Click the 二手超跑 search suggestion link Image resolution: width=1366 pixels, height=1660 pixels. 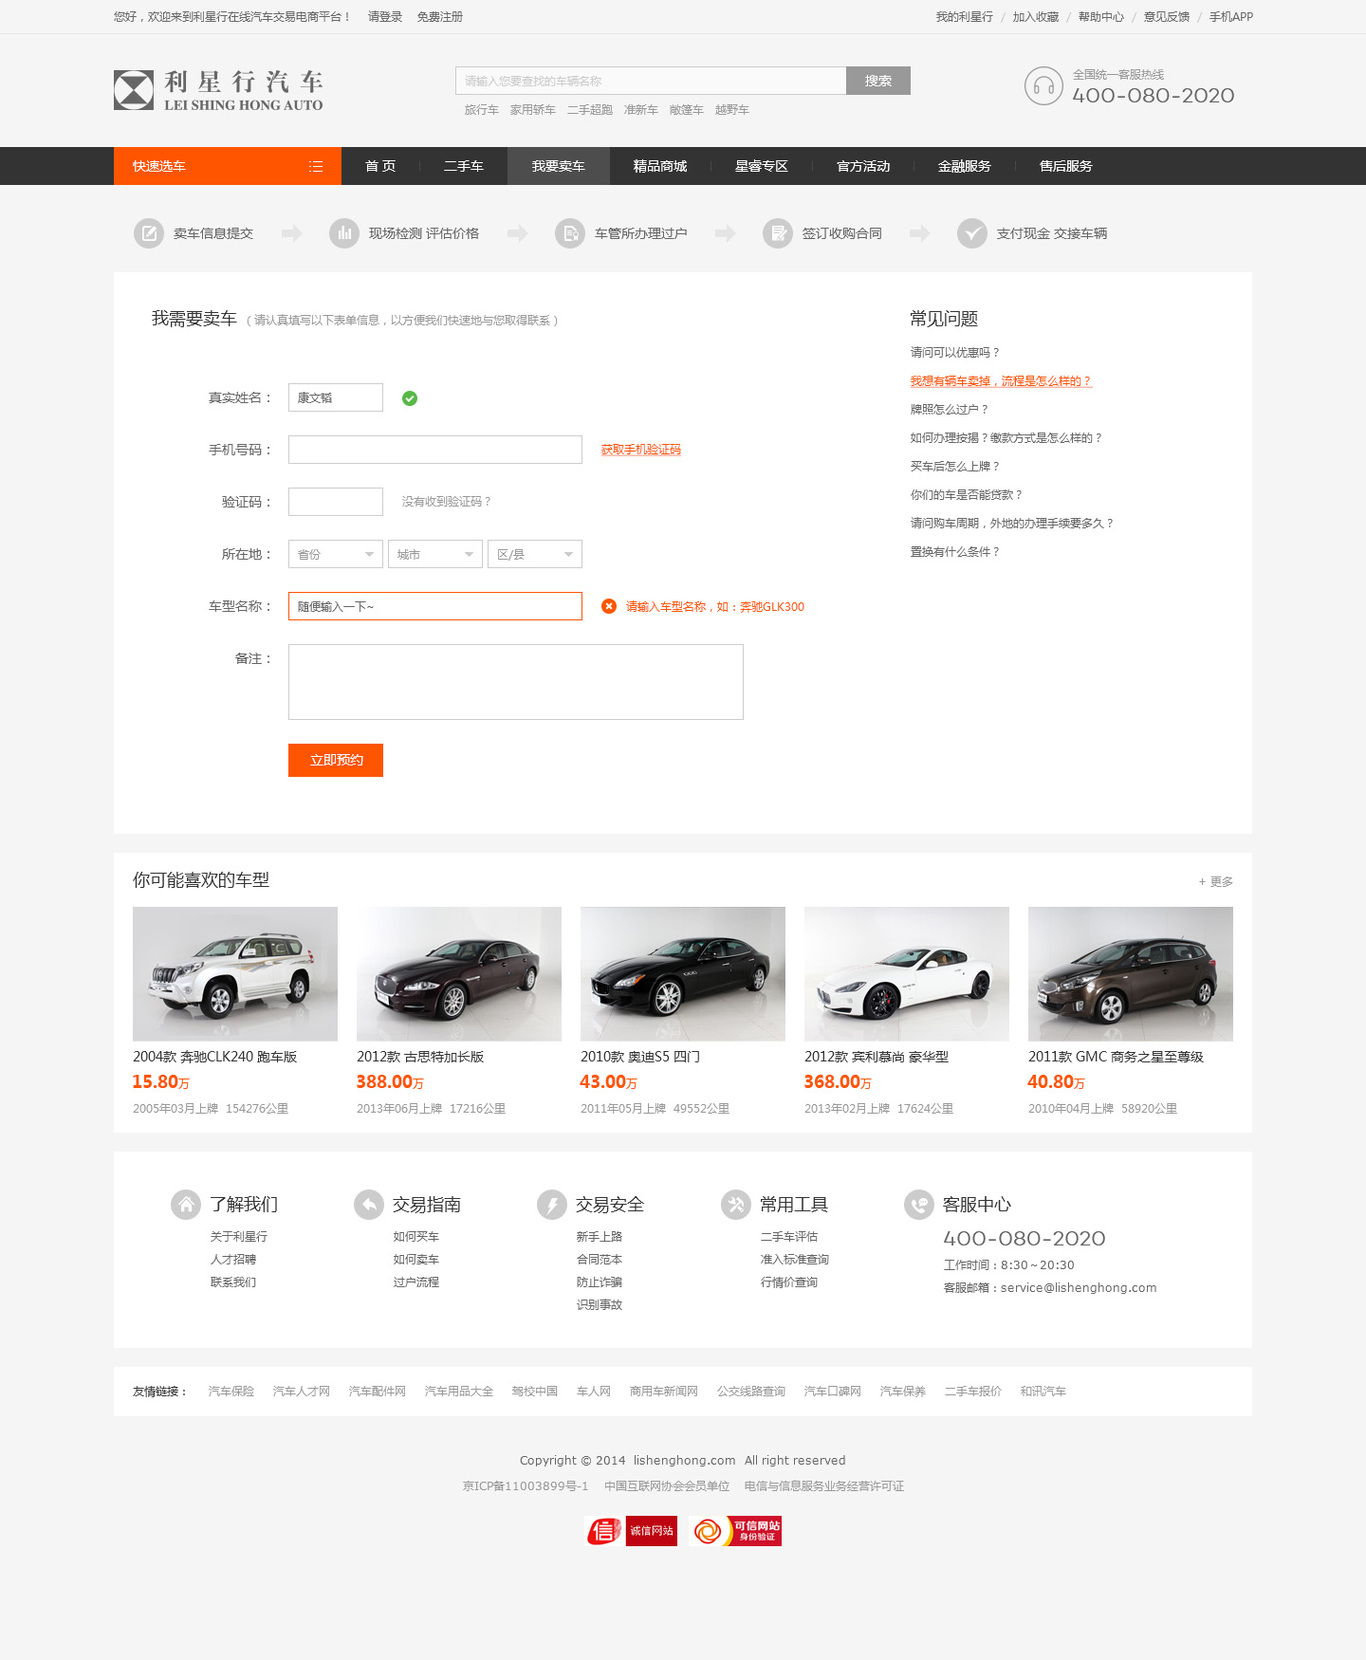coord(590,110)
